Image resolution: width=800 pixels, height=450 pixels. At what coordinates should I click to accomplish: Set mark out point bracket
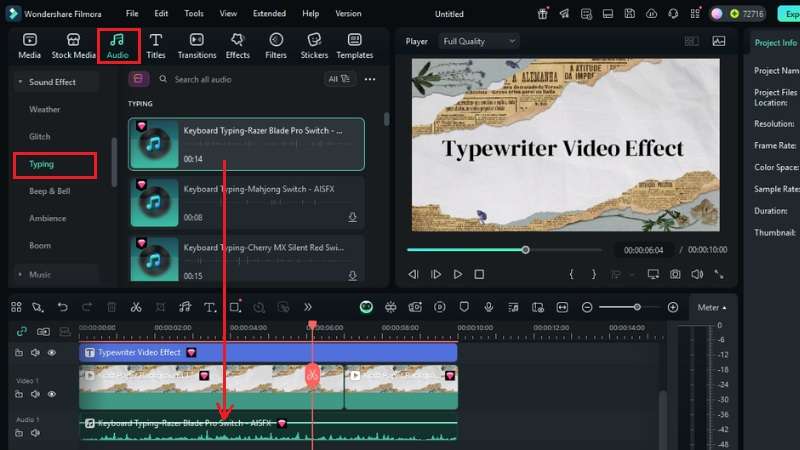coord(593,274)
